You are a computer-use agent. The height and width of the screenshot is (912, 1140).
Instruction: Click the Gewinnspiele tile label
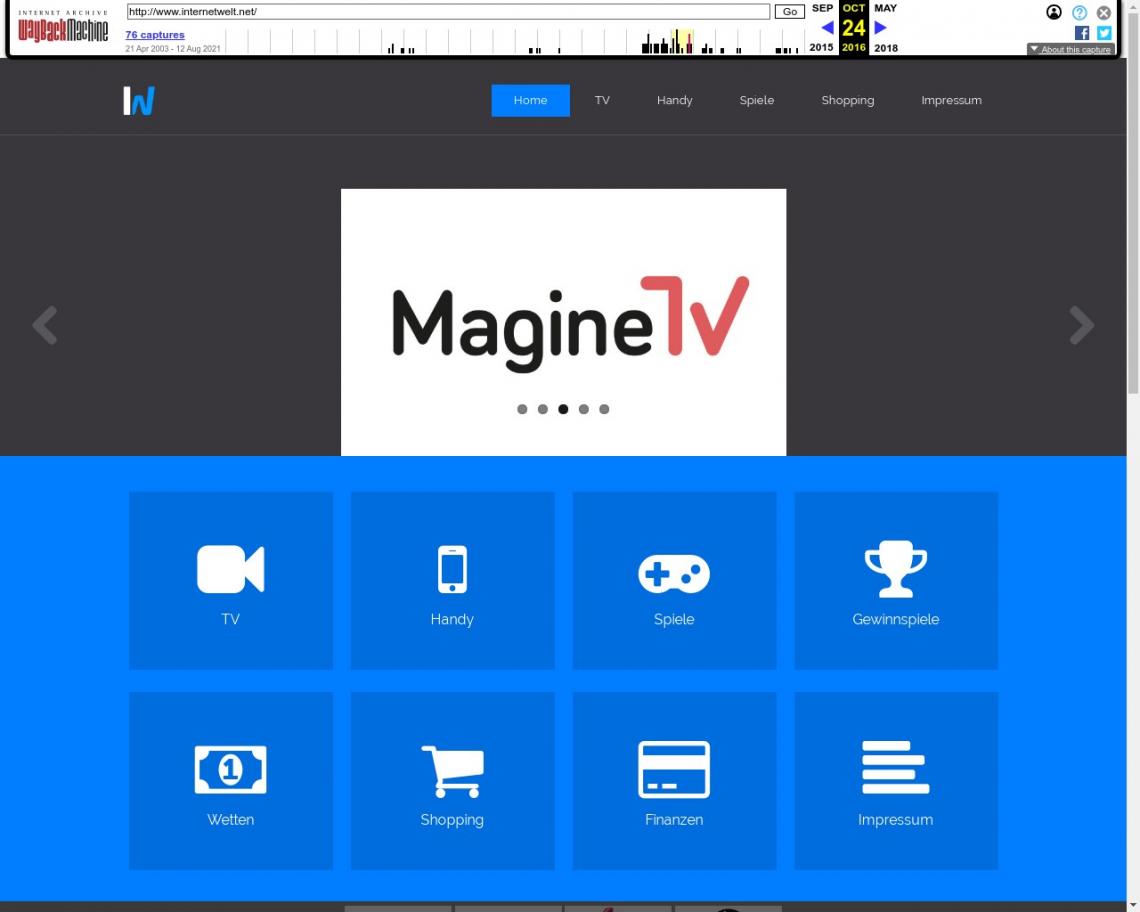pyautogui.click(x=896, y=619)
